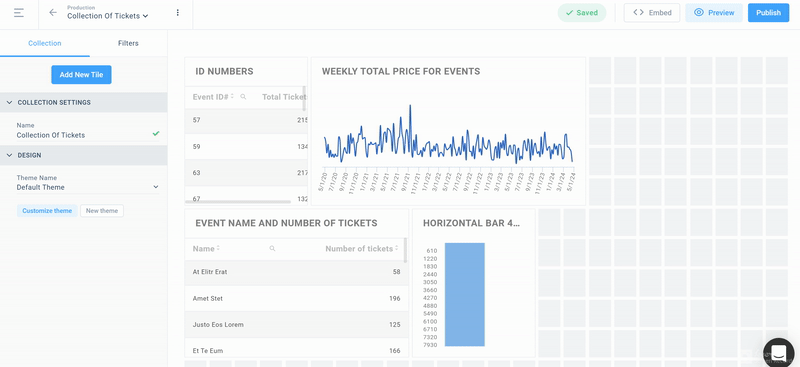
Task: Edit the collection Name input field
Action: (x=87, y=135)
